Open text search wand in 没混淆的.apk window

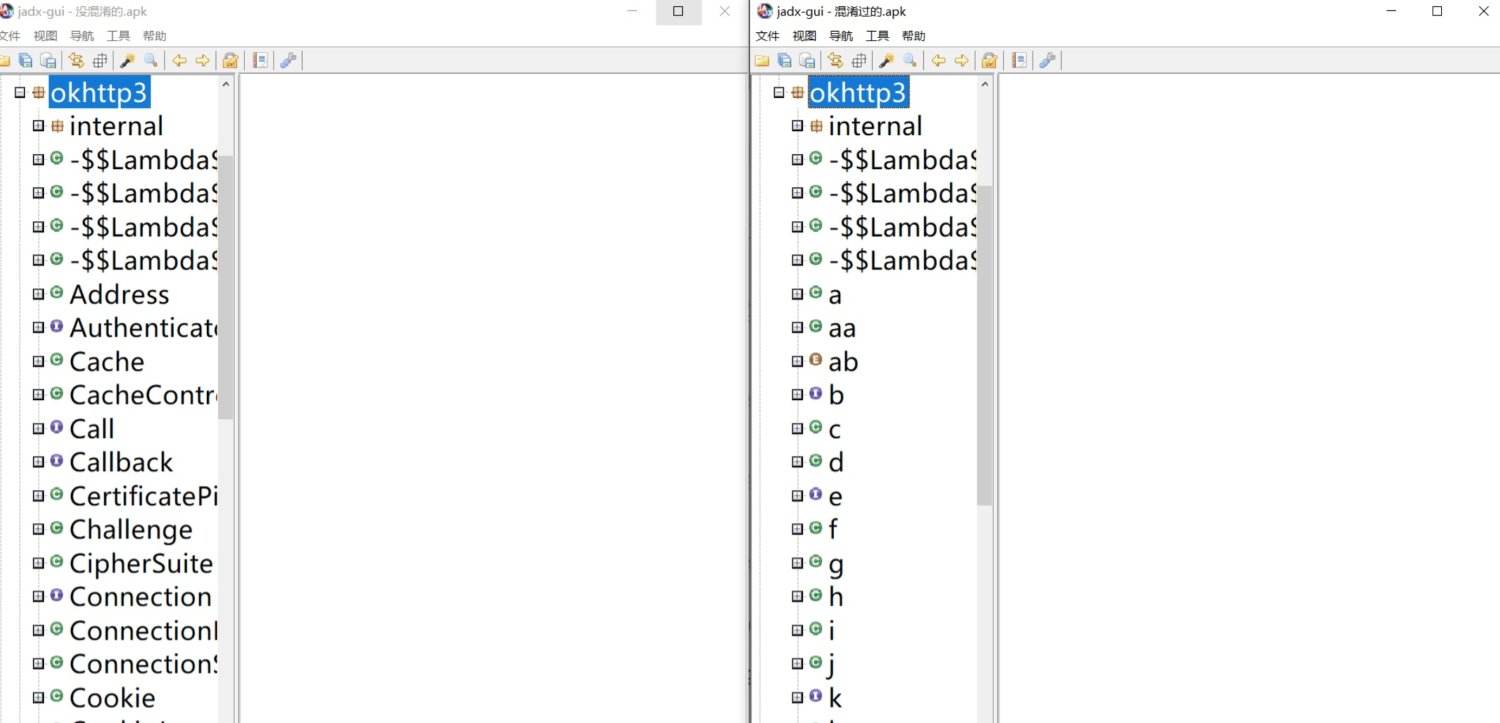pyautogui.click(x=127, y=61)
